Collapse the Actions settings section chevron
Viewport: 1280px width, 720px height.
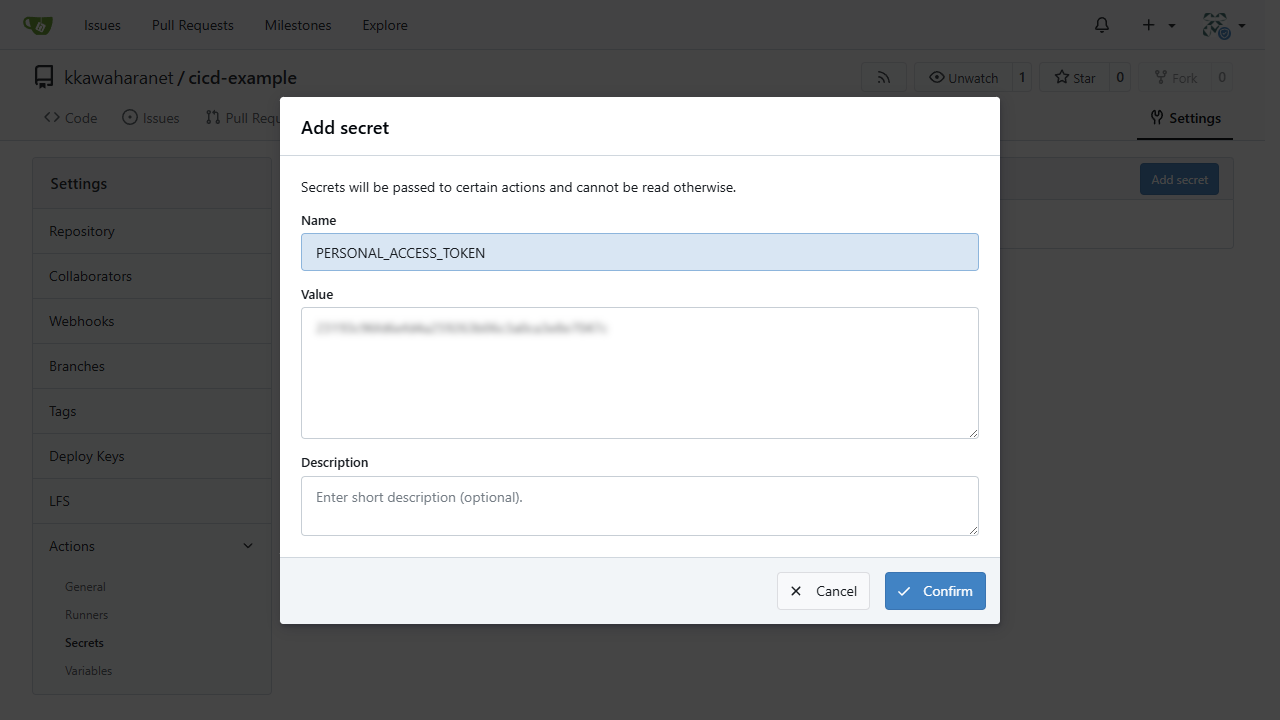(248, 546)
